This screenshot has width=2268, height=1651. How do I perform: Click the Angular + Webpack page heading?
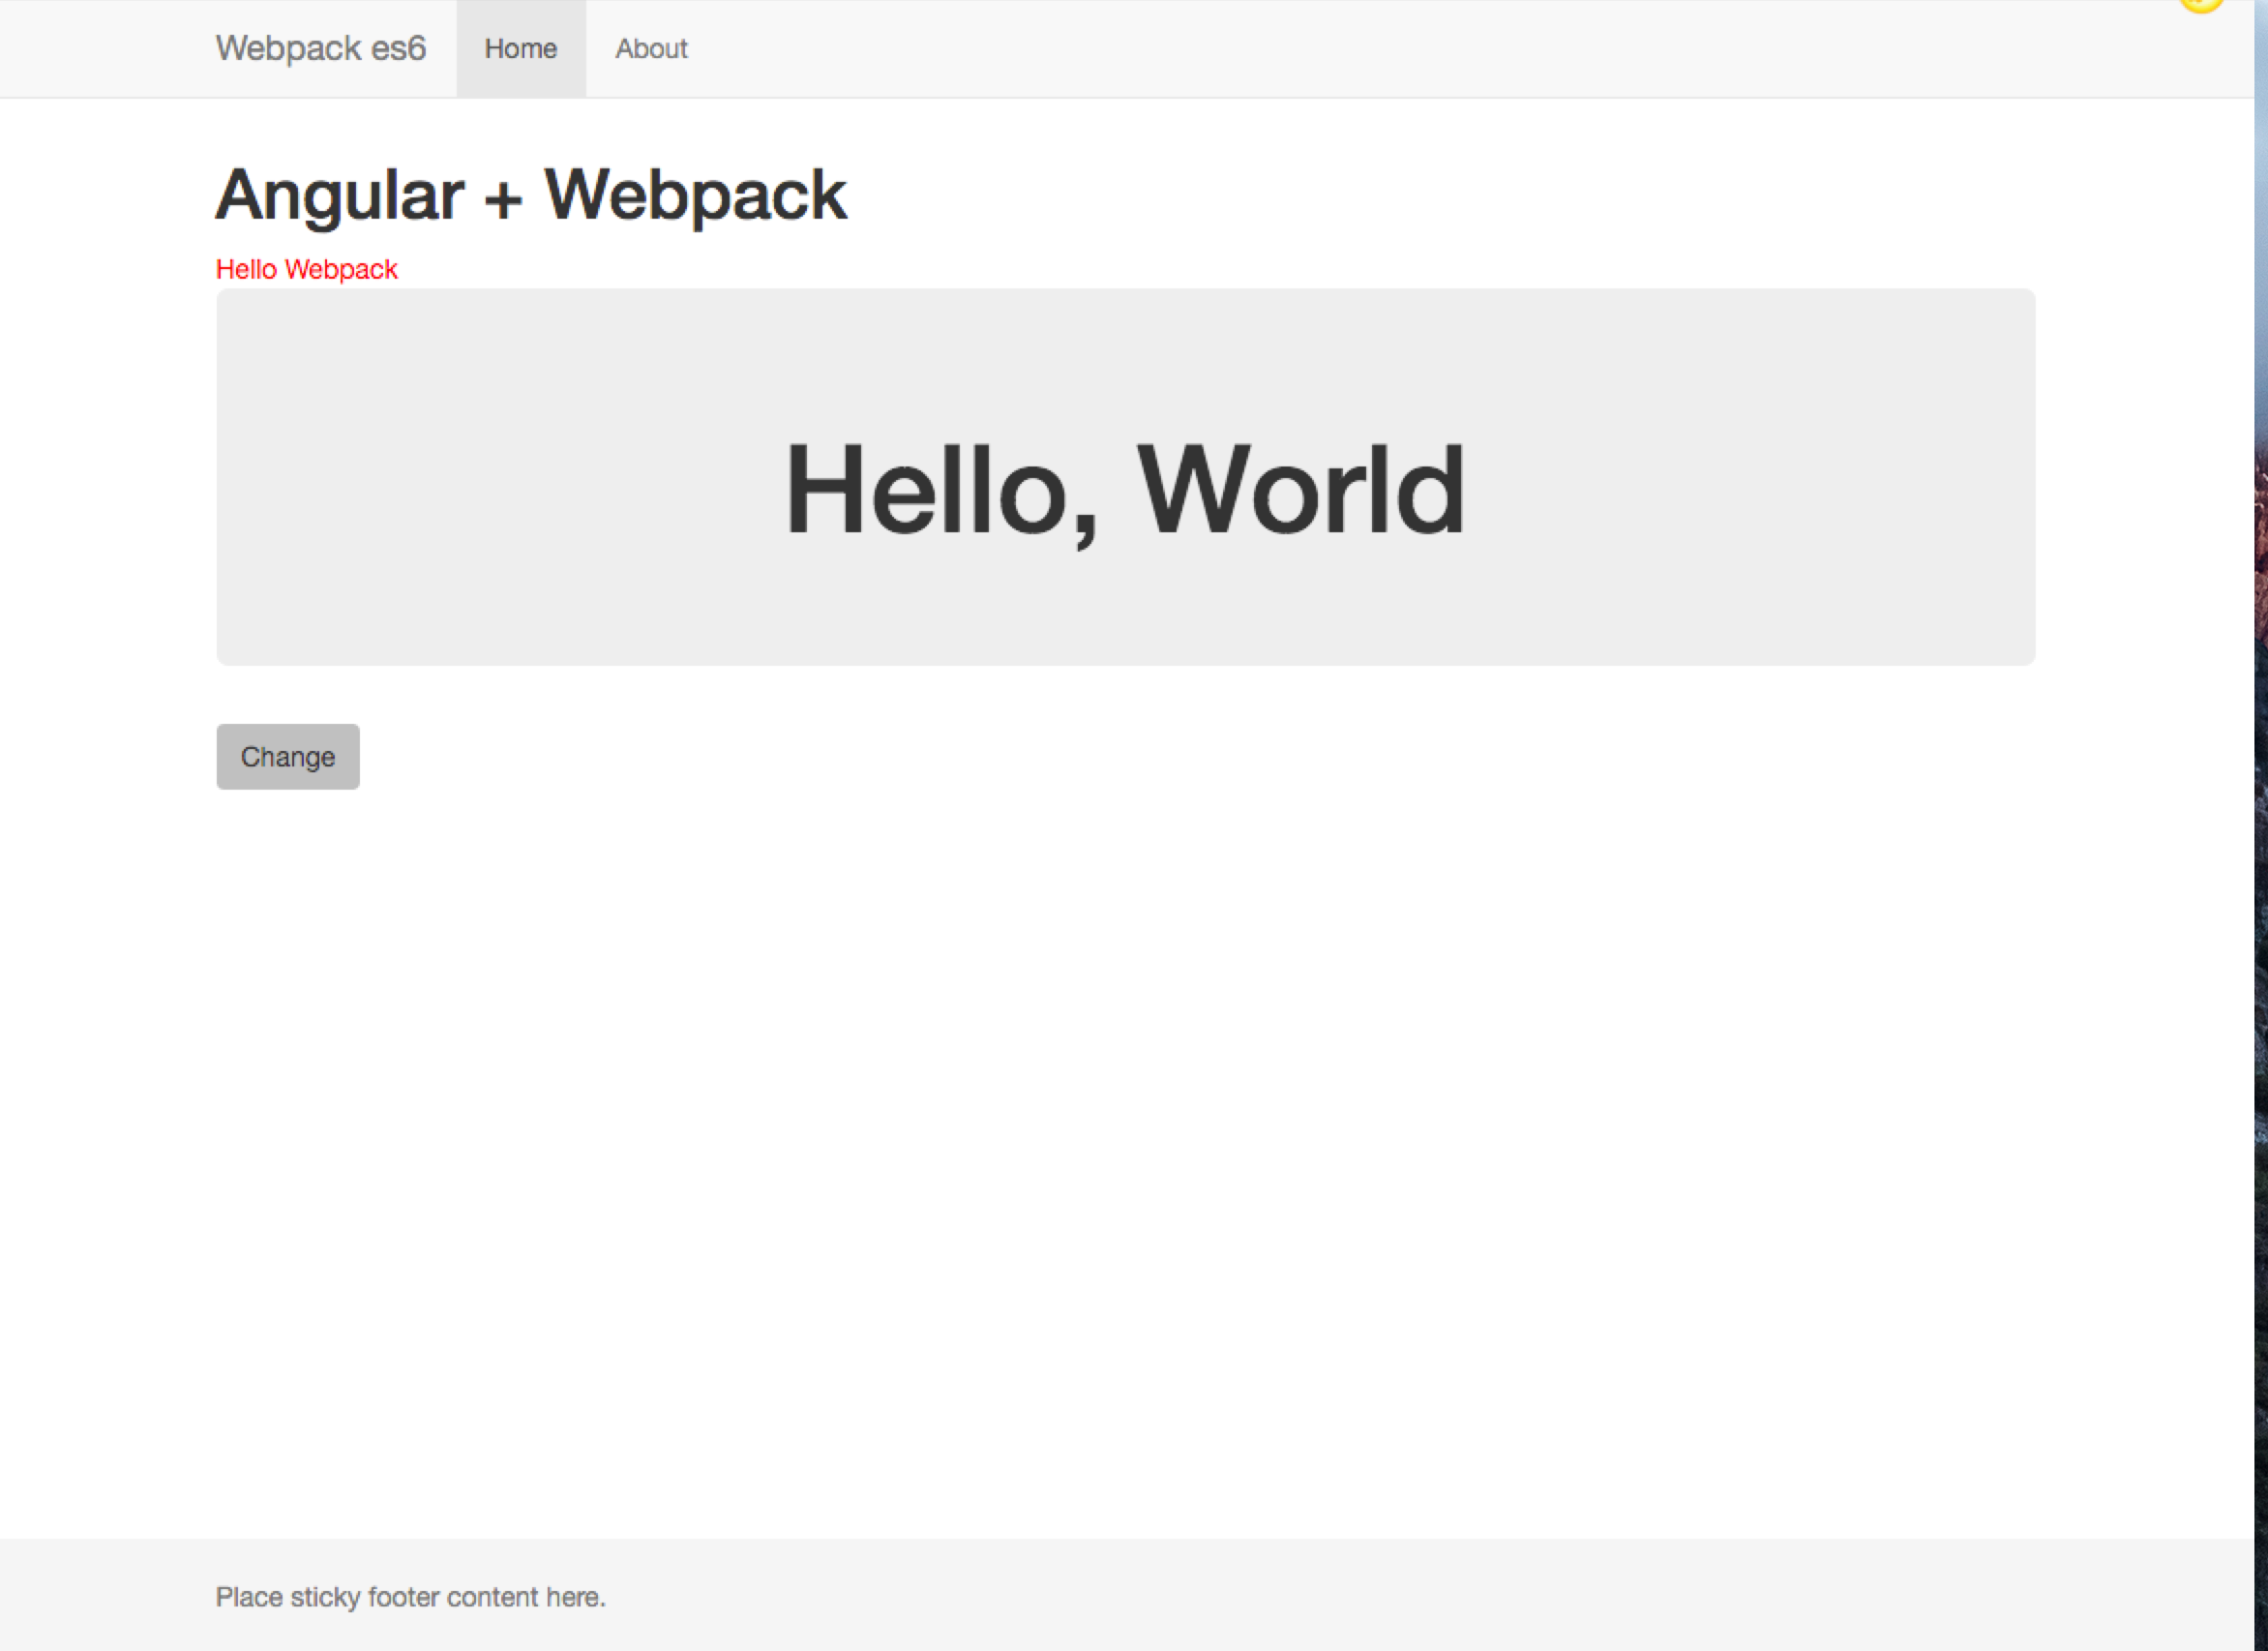(x=531, y=195)
